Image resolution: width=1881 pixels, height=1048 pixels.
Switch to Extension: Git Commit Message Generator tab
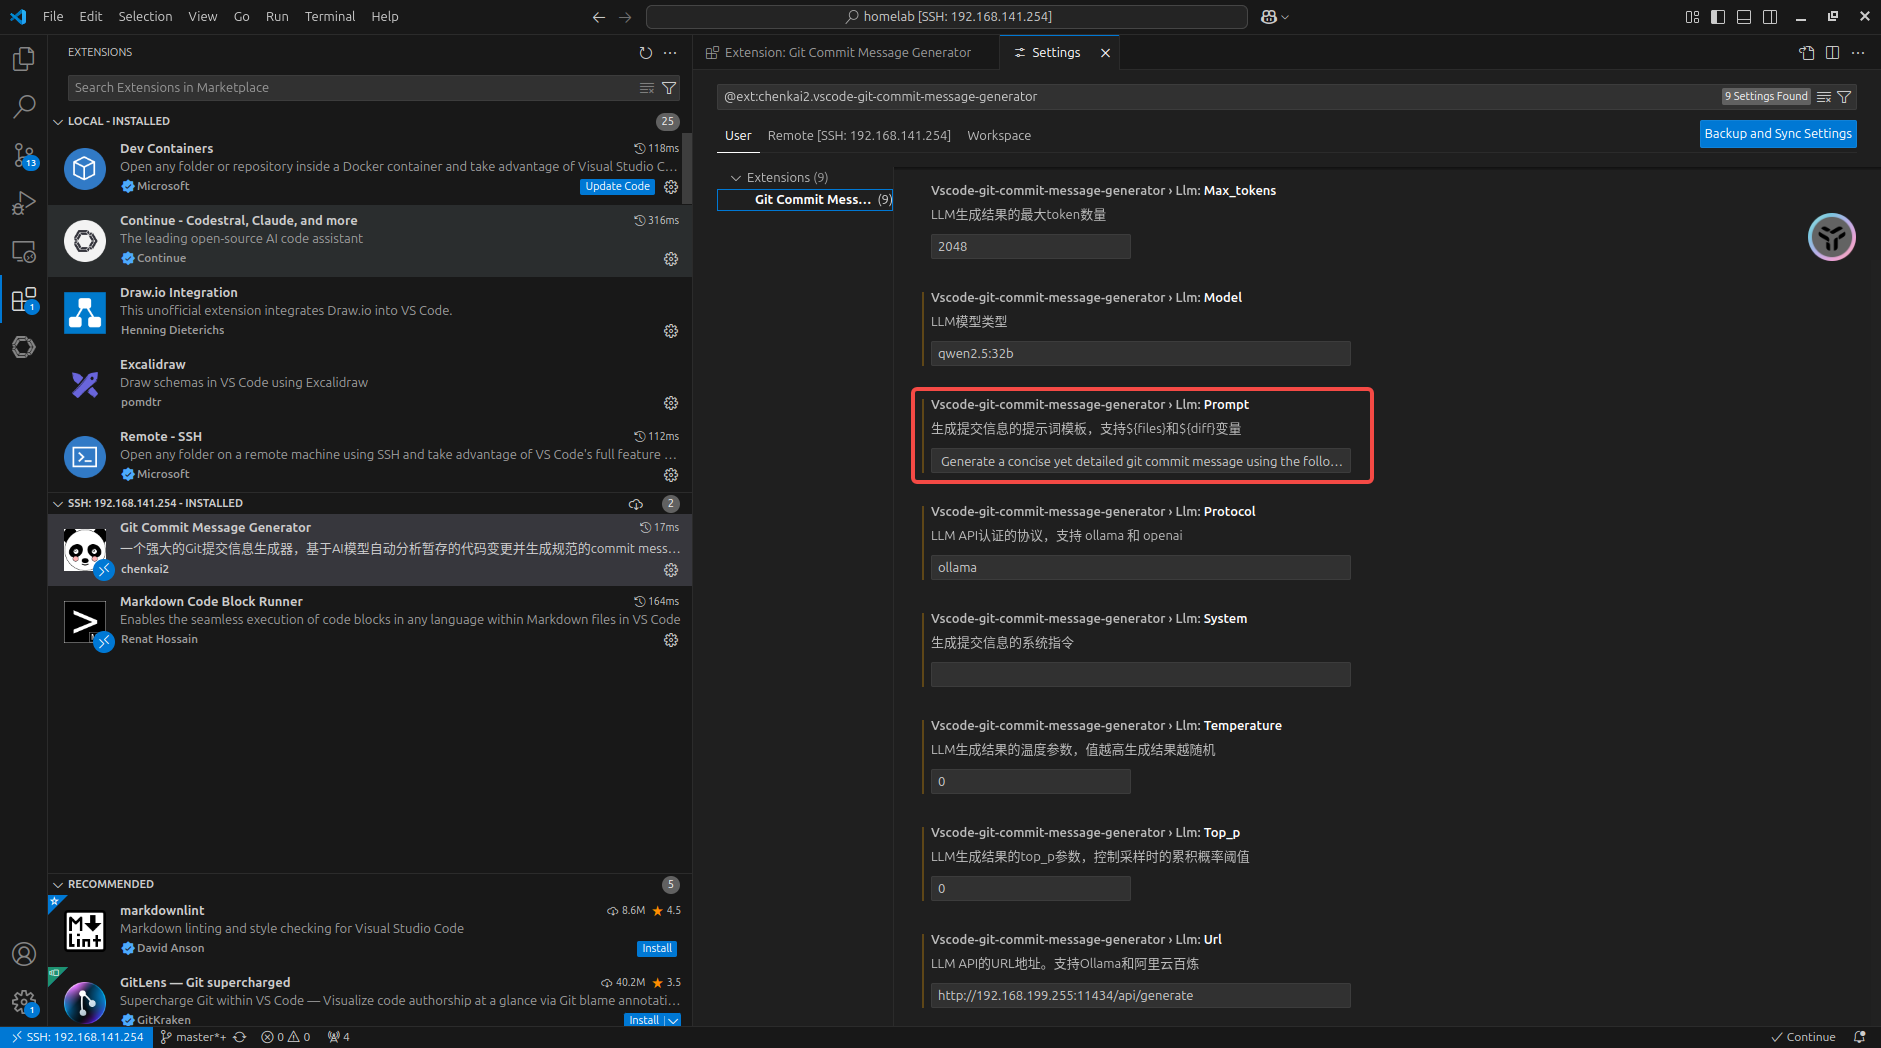(x=846, y=53)
